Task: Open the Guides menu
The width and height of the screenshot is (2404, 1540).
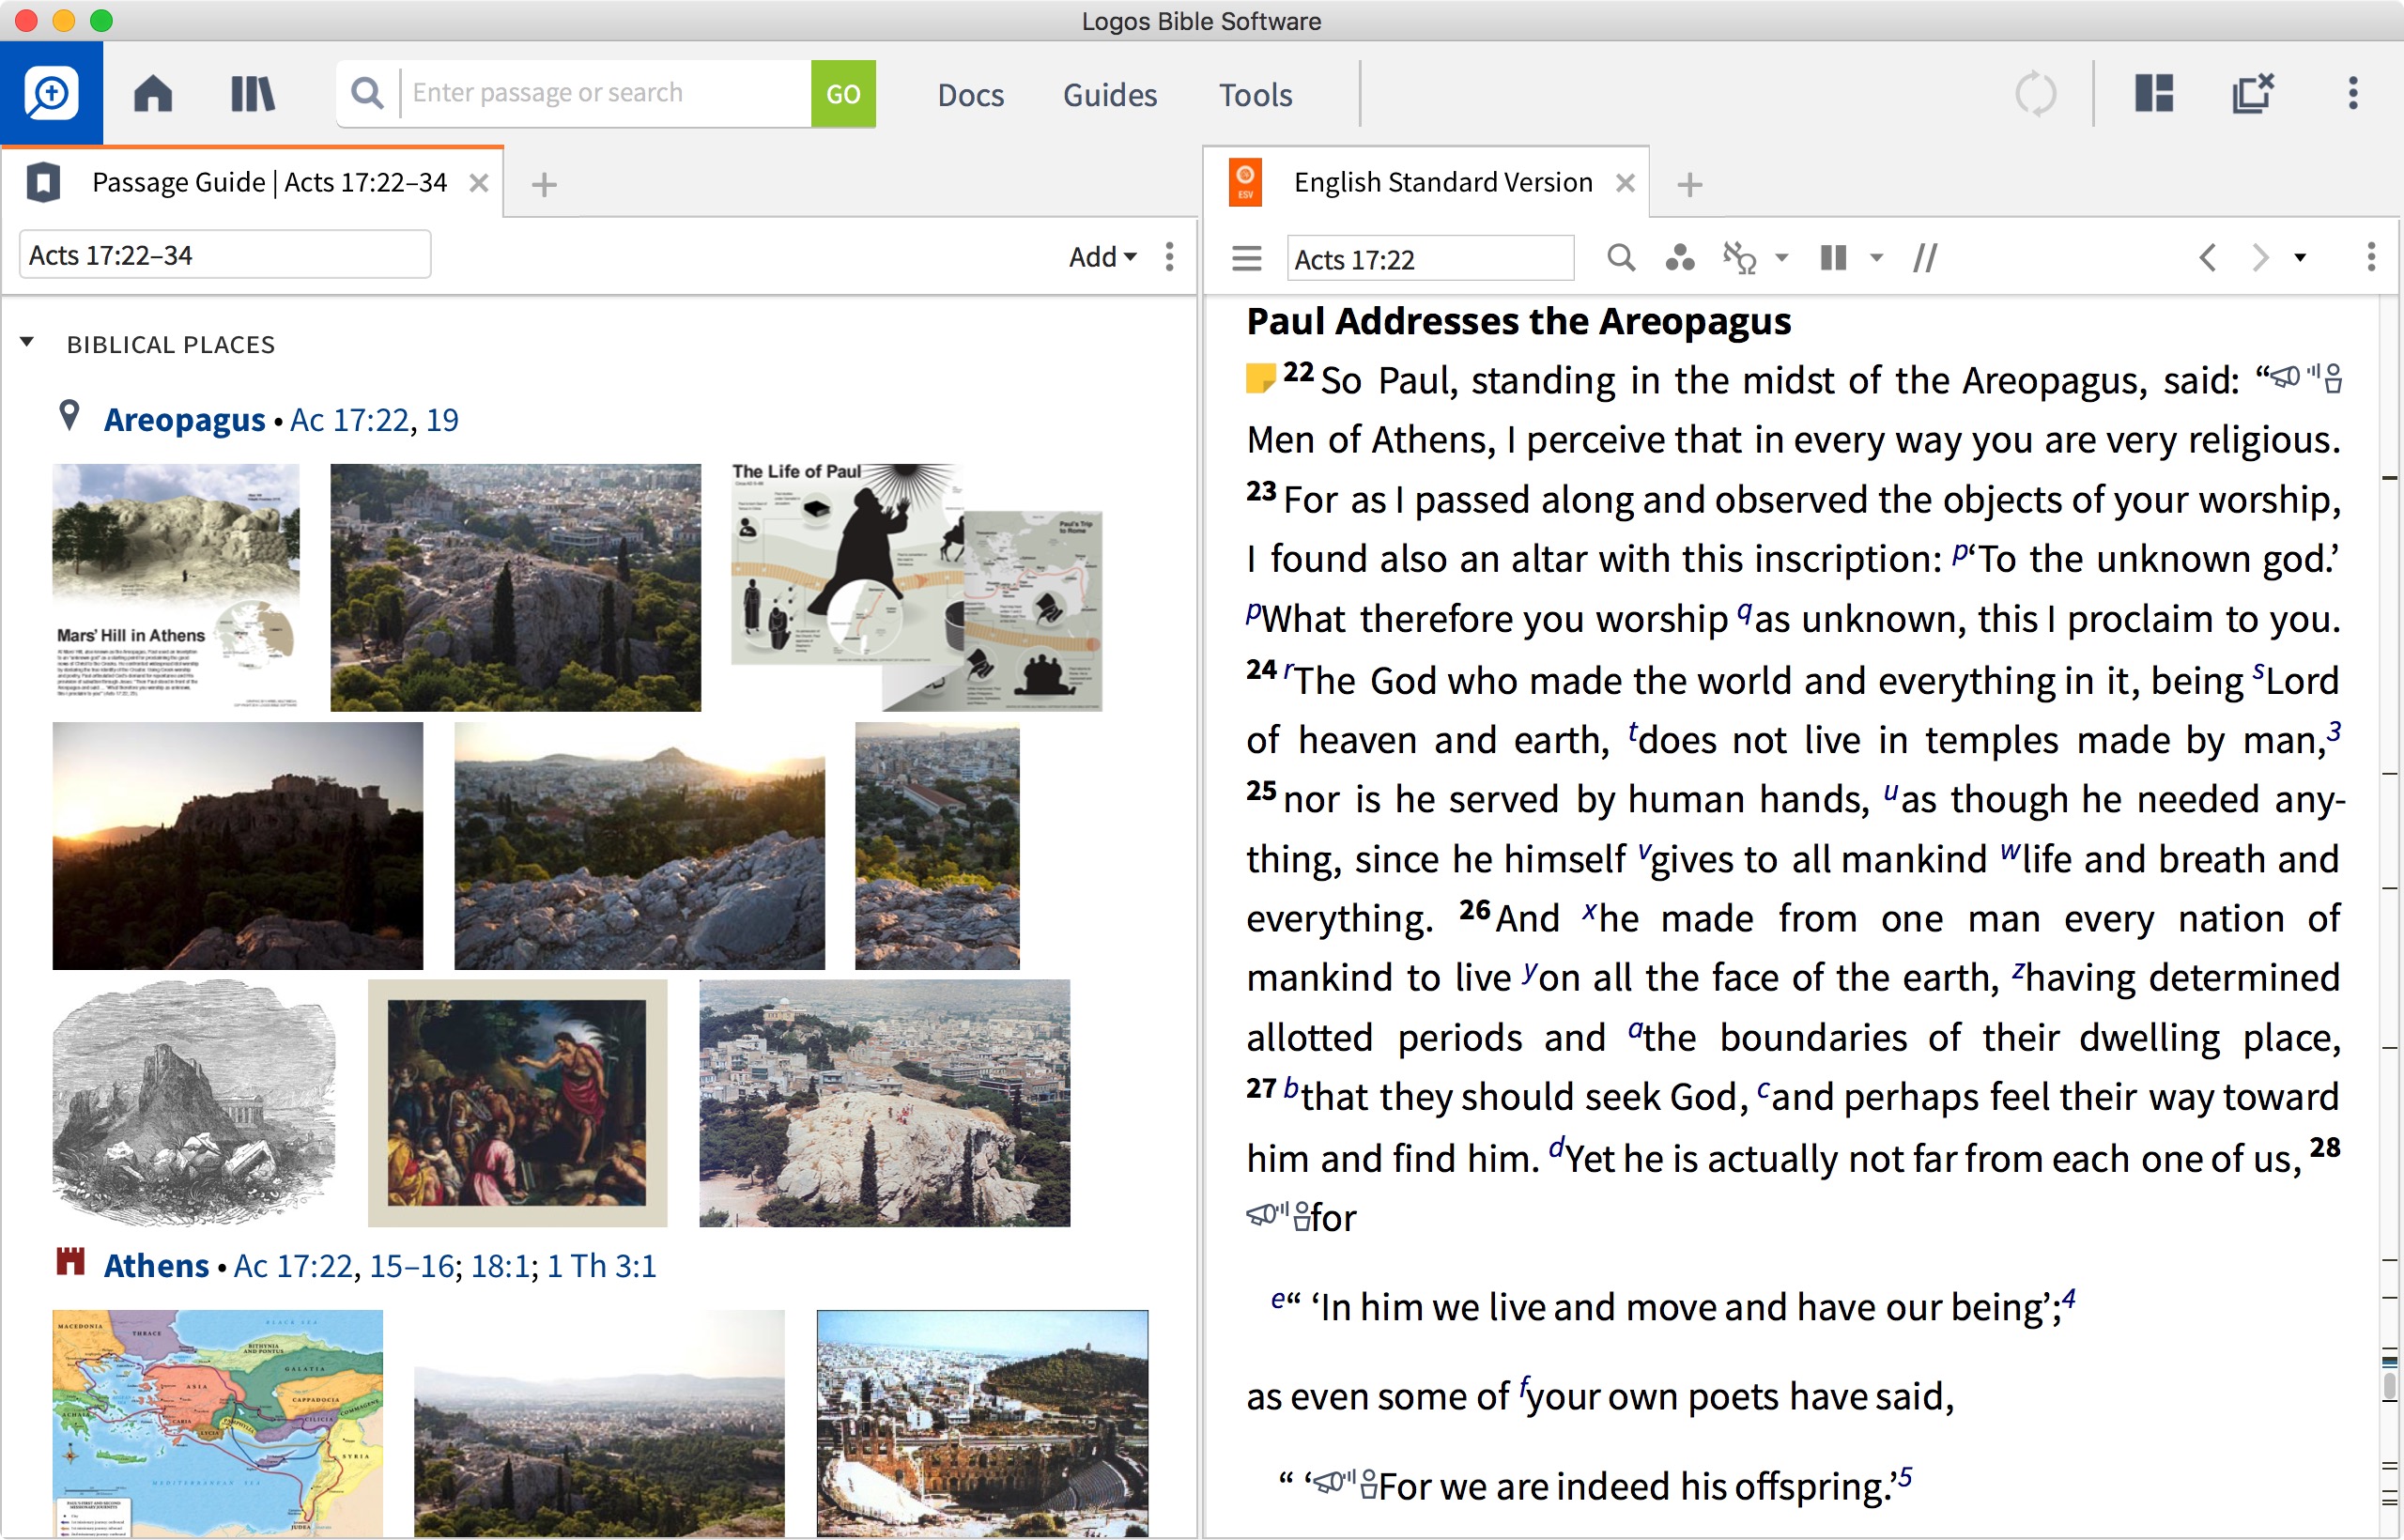Action: pyautogui.click(x=1109, y=95)
